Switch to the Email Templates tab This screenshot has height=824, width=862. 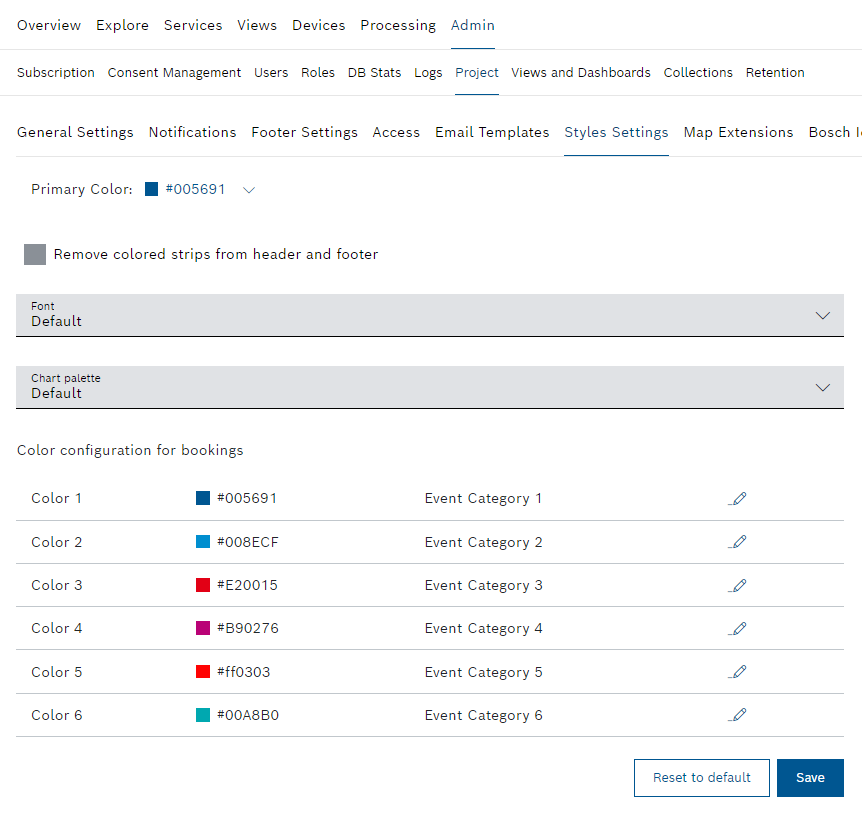tap(492, 132)
